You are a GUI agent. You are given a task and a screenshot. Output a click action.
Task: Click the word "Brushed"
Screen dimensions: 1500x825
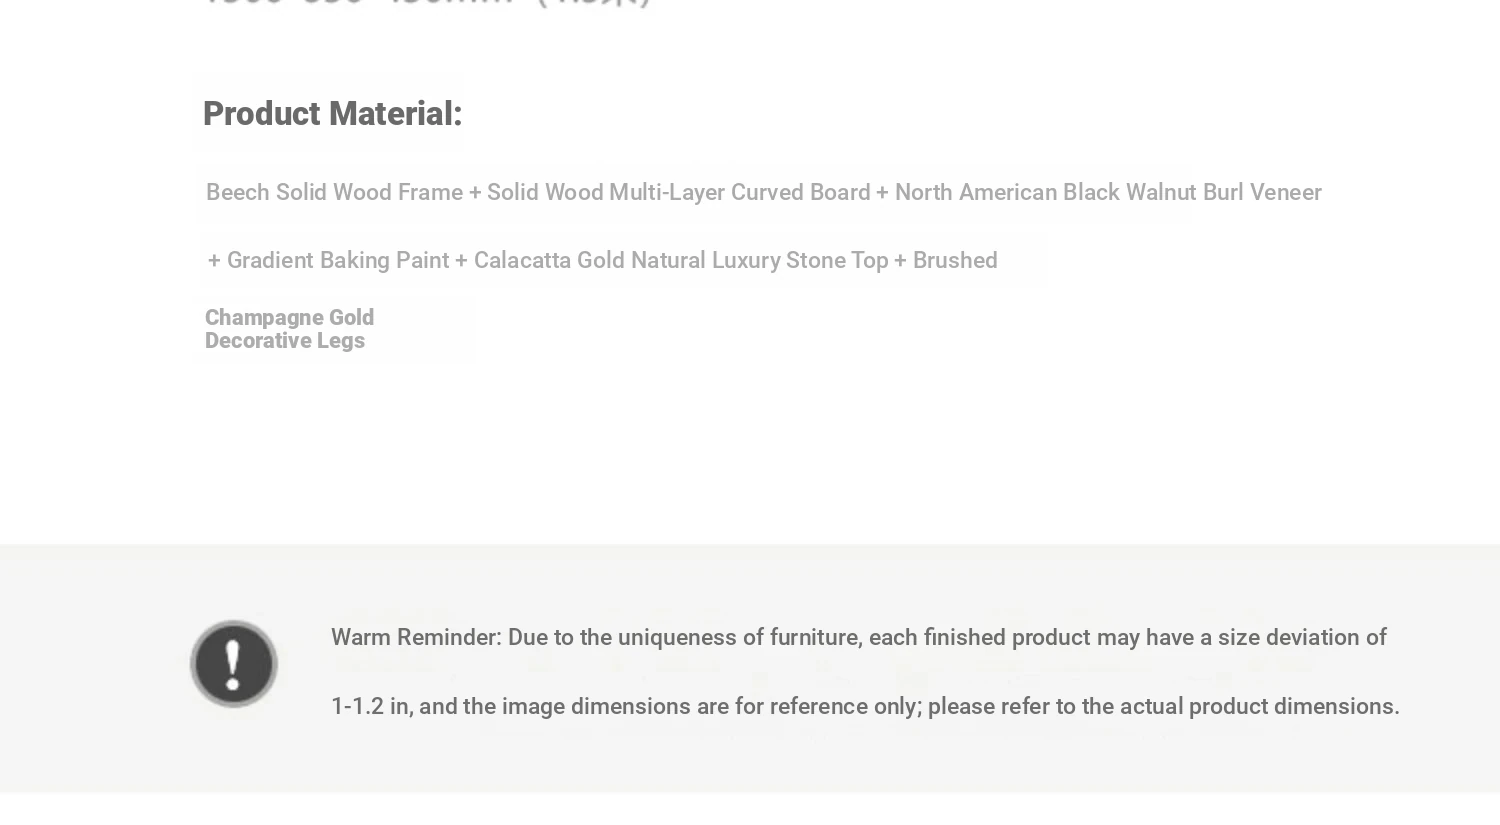click(955, 260)
